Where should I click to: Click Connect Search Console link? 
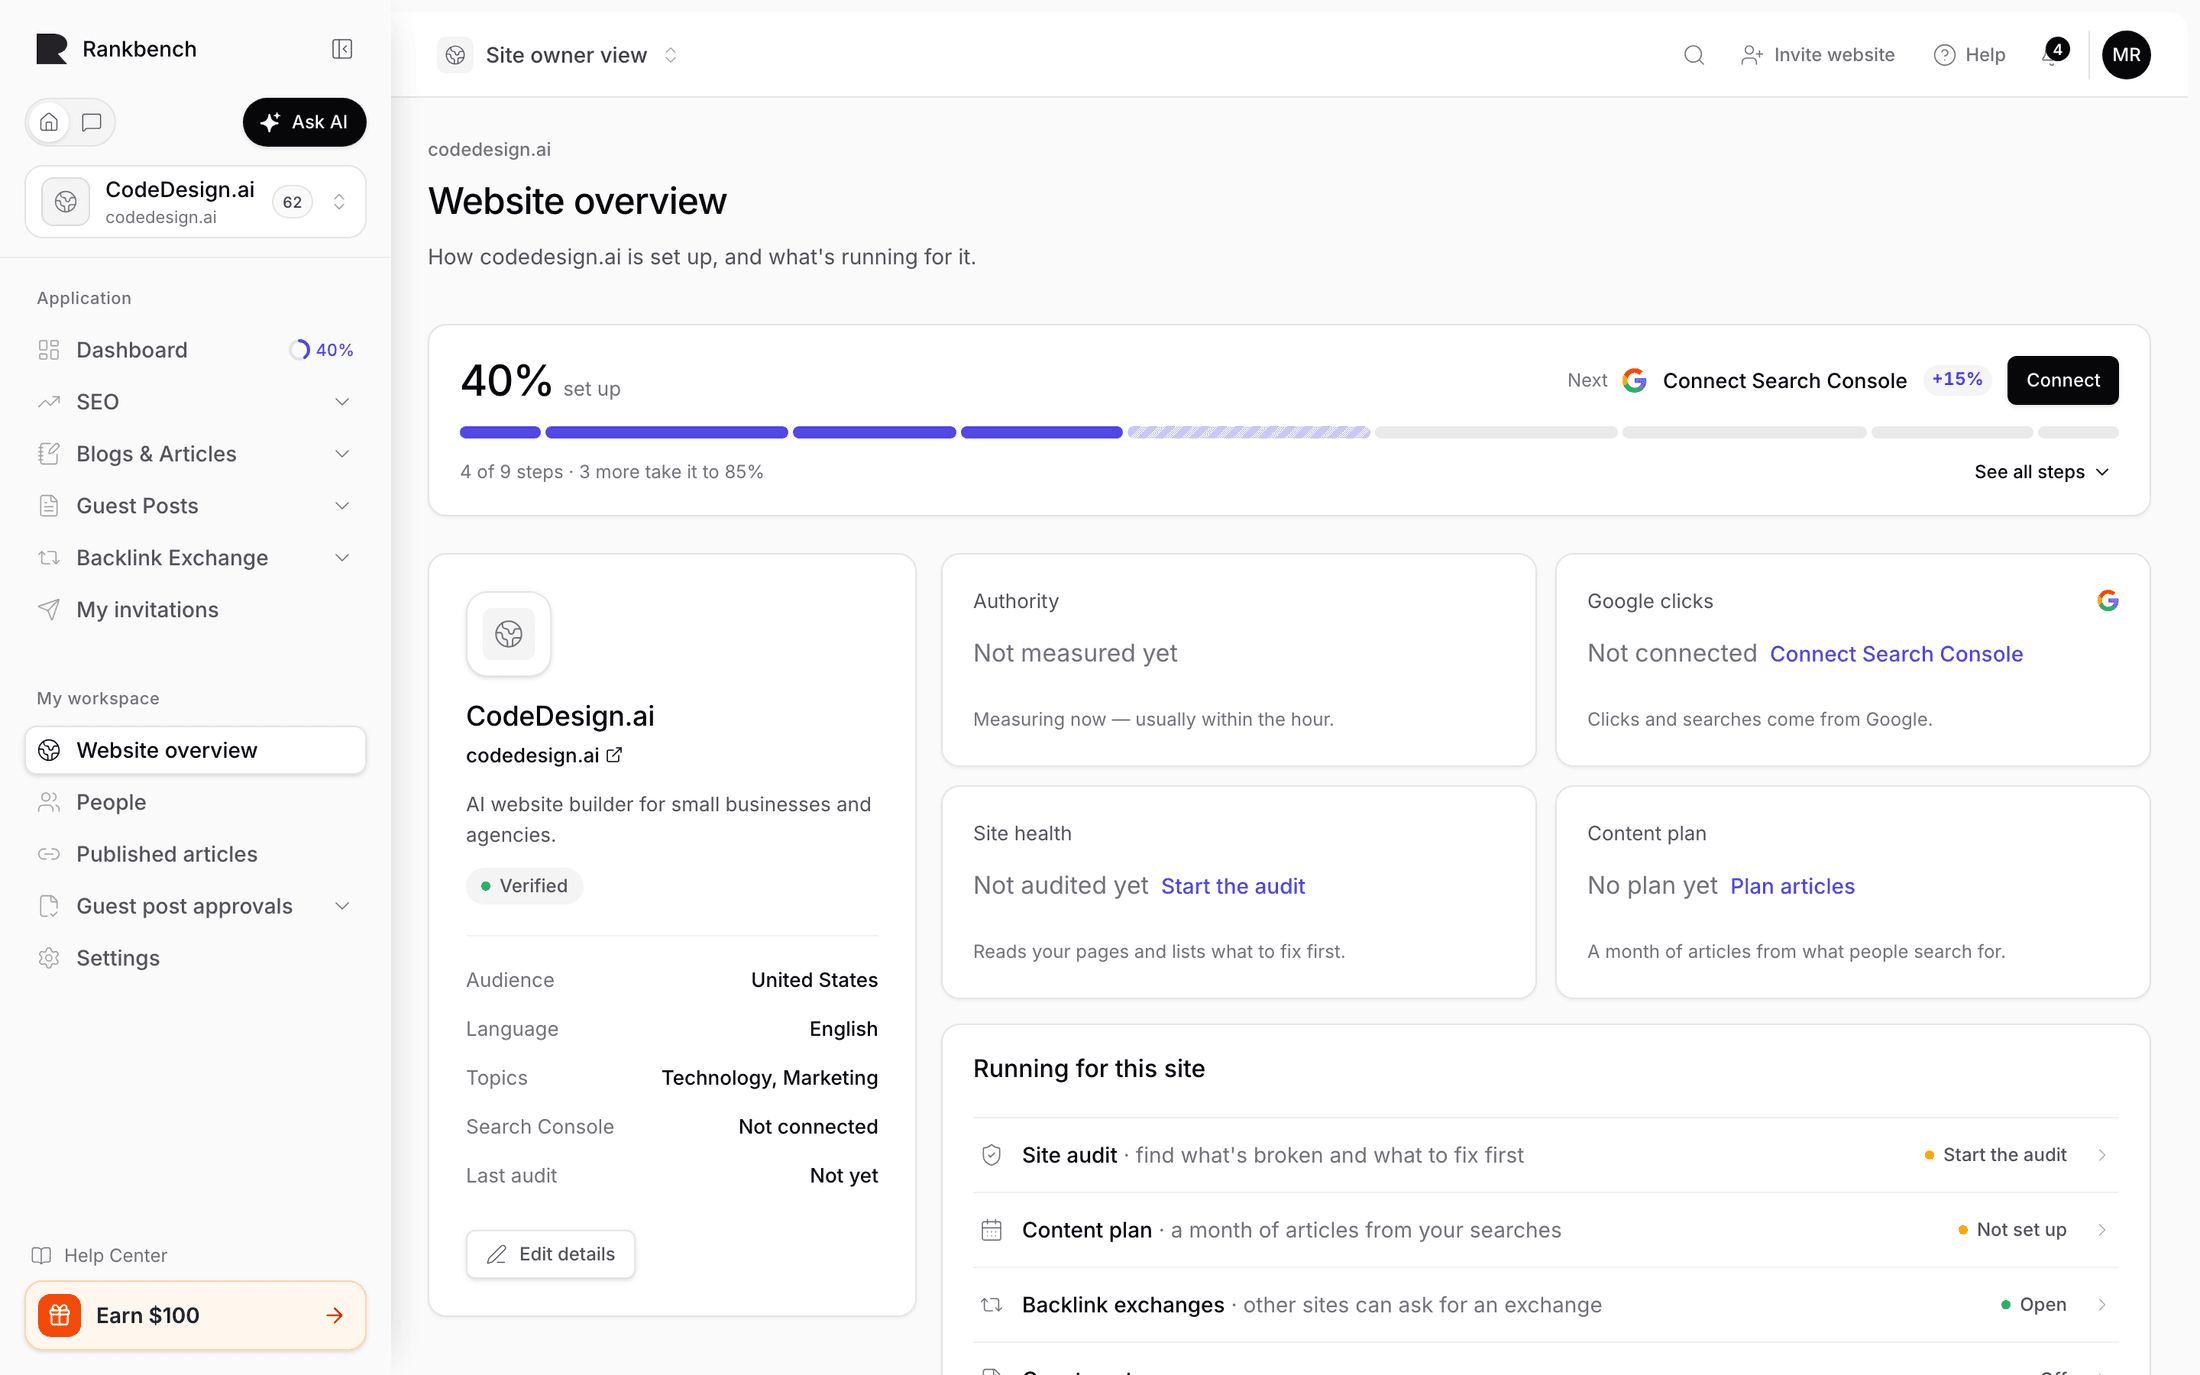click(x=1896, y=654)
